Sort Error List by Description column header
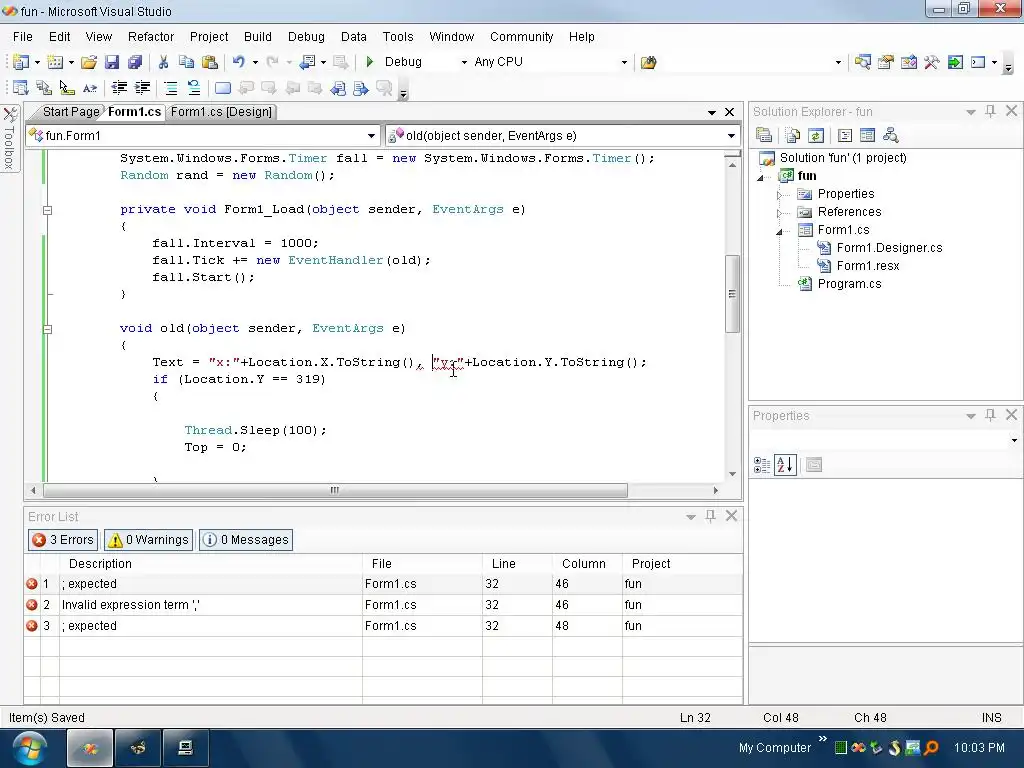 pos(210,564)
